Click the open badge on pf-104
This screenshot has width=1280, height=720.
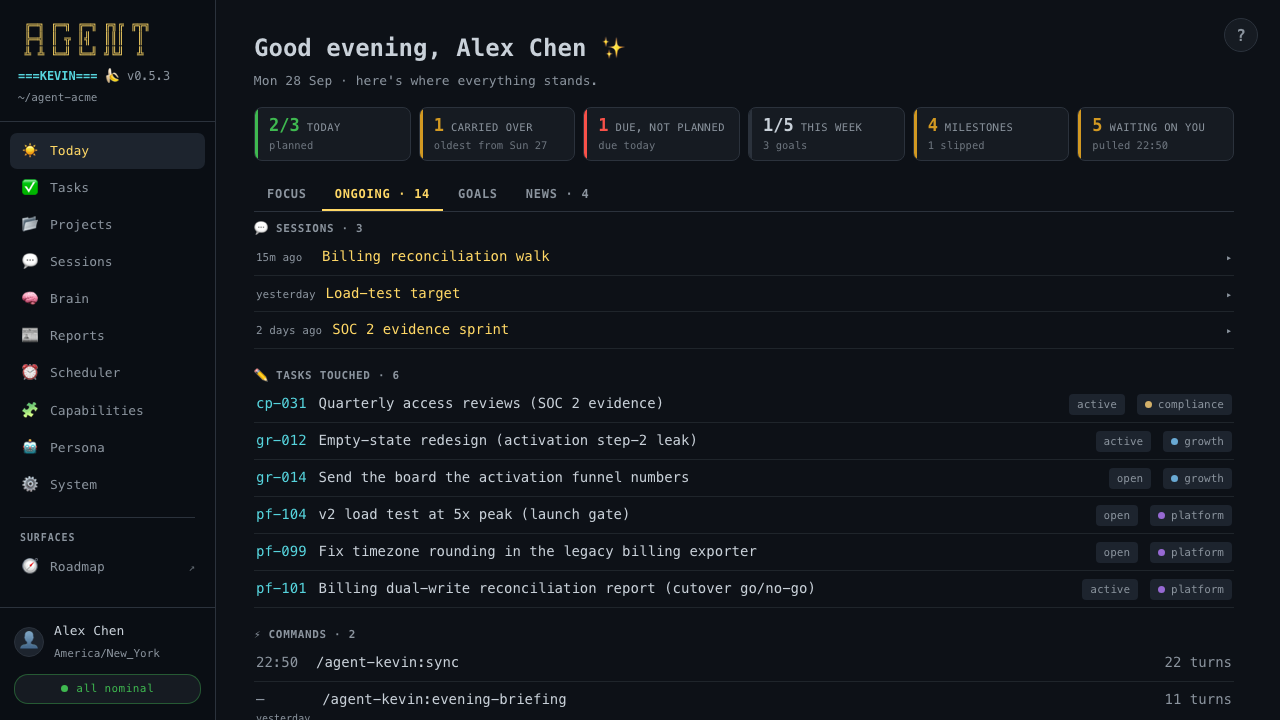coord(1117,515)
